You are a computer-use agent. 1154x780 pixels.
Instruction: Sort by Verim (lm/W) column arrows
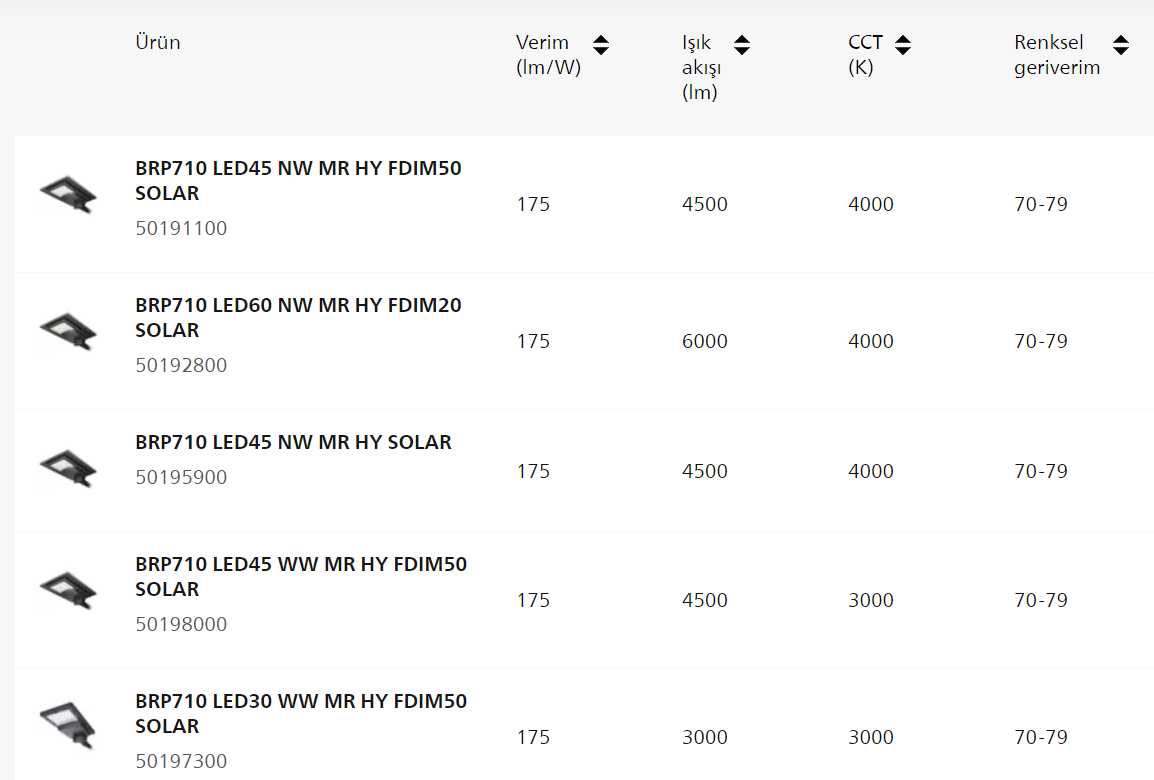(601, 45)
